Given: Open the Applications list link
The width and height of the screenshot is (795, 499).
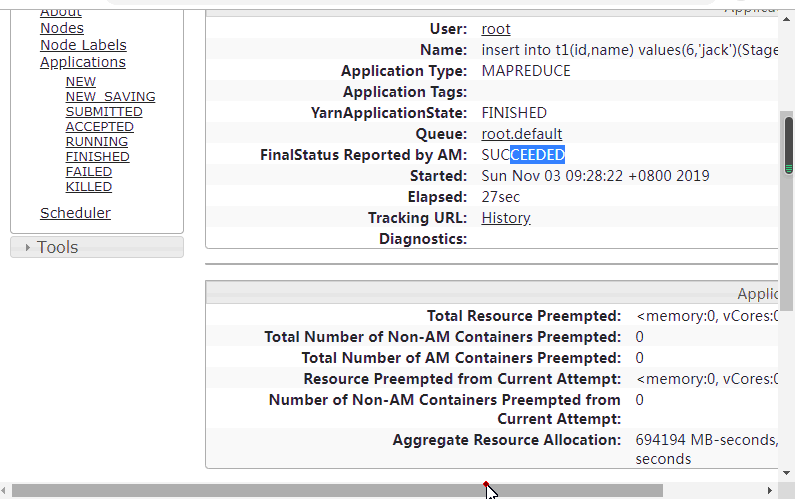Looking at the screenshot, I should tap(83, 62).
